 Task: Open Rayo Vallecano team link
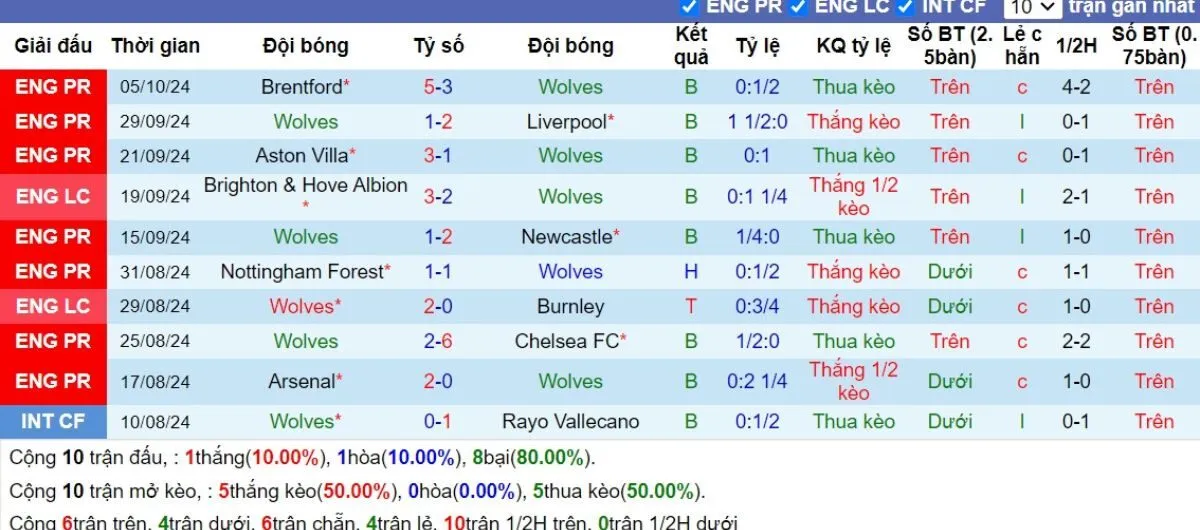(570, 422)
